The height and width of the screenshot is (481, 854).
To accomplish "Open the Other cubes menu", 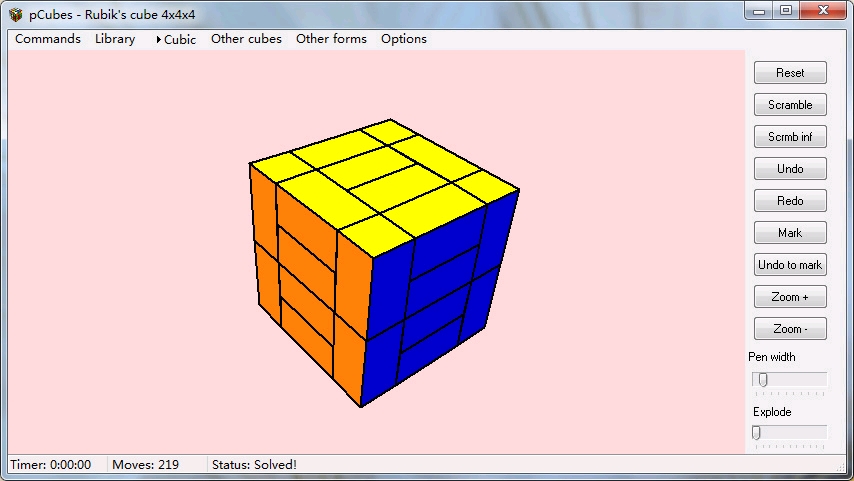I will point(246,39).
